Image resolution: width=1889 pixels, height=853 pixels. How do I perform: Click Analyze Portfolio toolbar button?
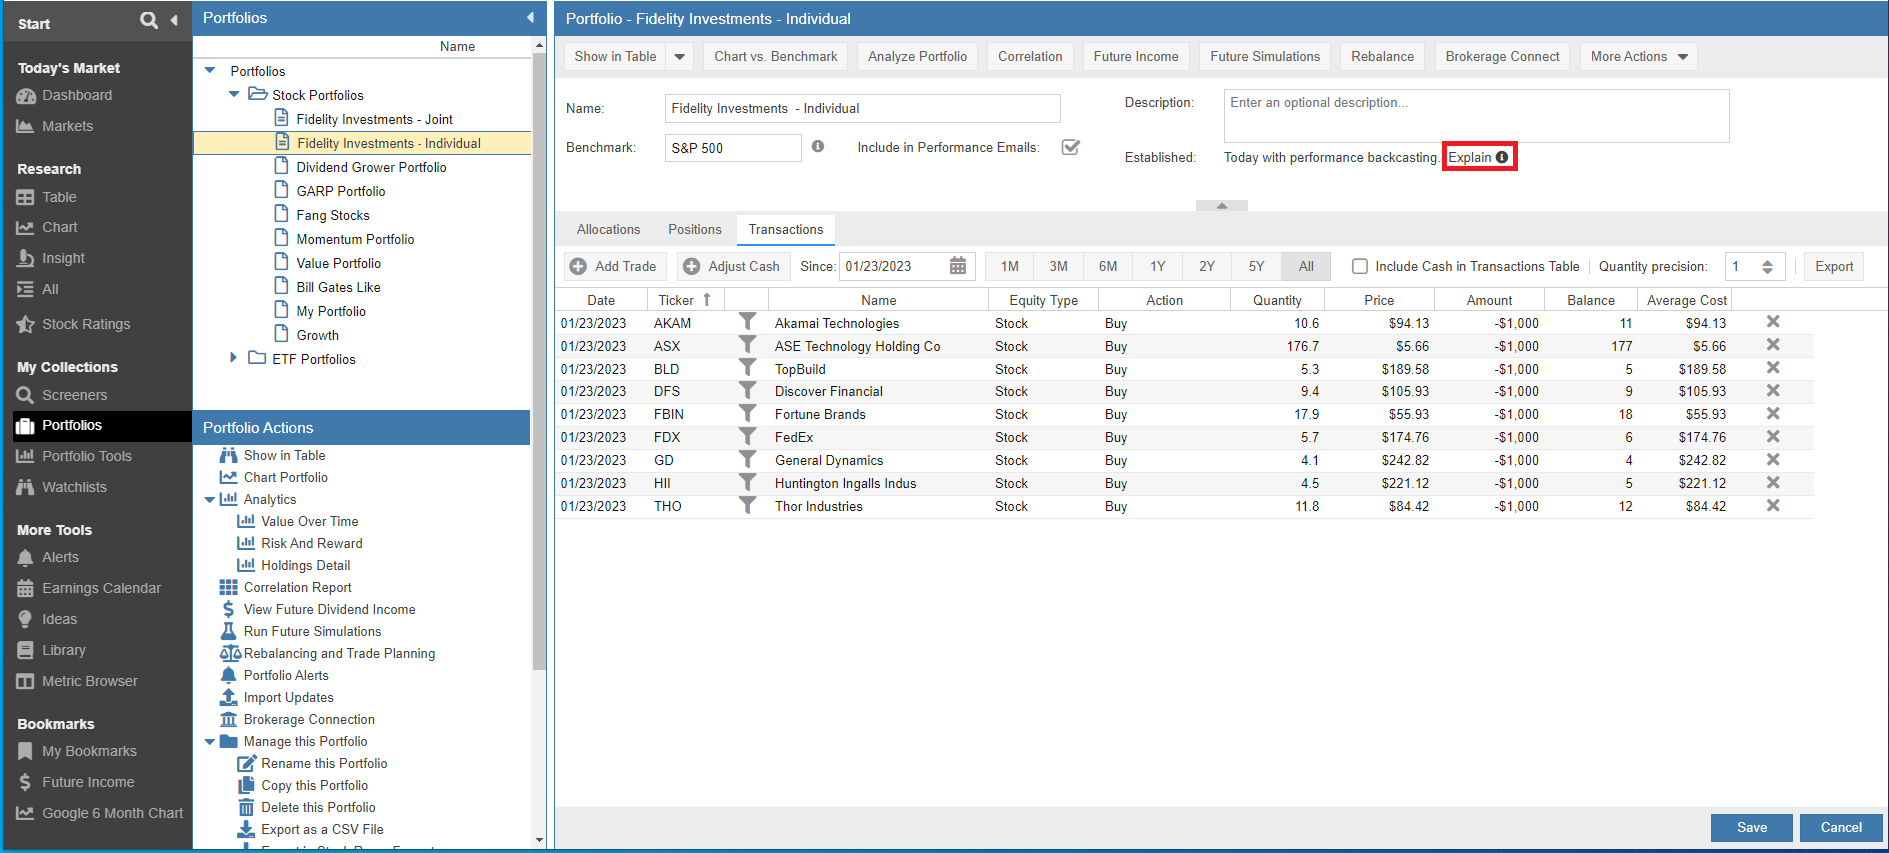click(917, 56)
